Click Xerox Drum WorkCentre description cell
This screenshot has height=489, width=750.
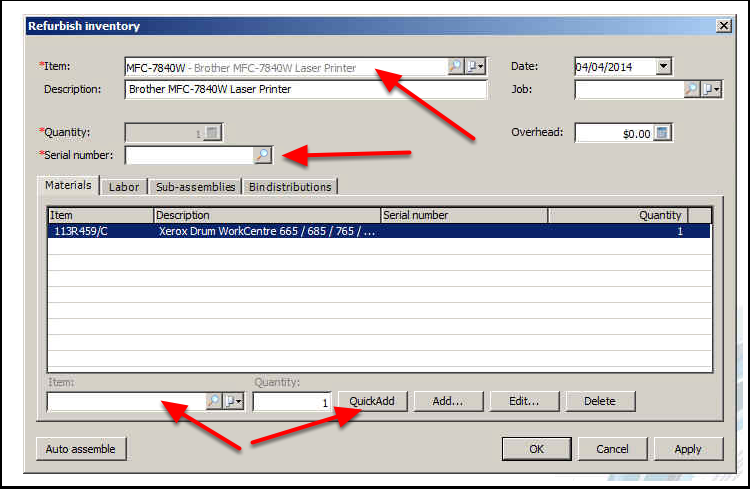[x=267, y=231]
